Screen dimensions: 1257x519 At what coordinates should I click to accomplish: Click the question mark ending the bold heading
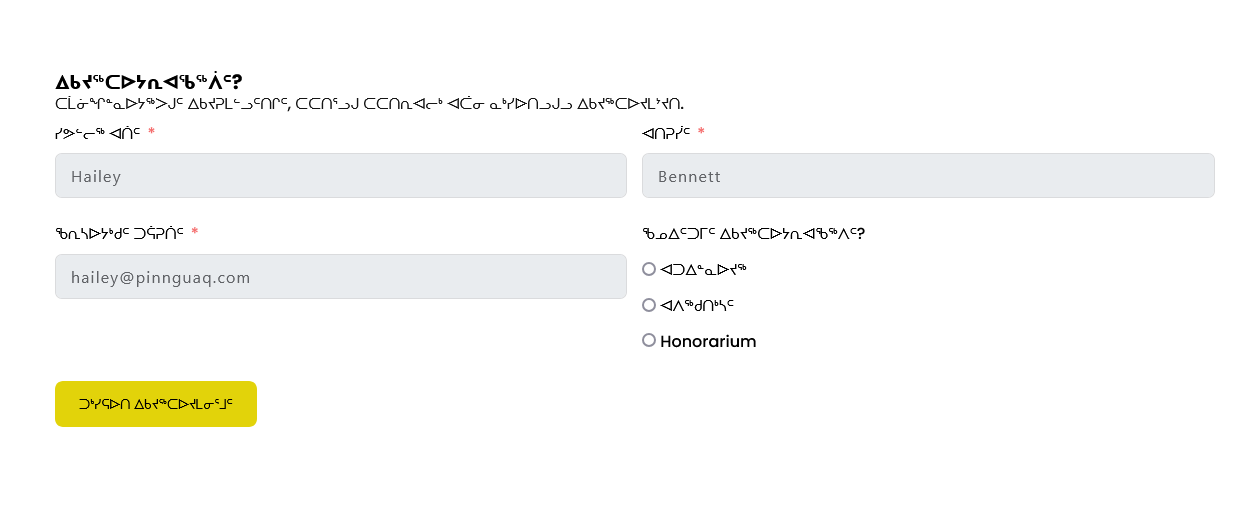(237, 82)
